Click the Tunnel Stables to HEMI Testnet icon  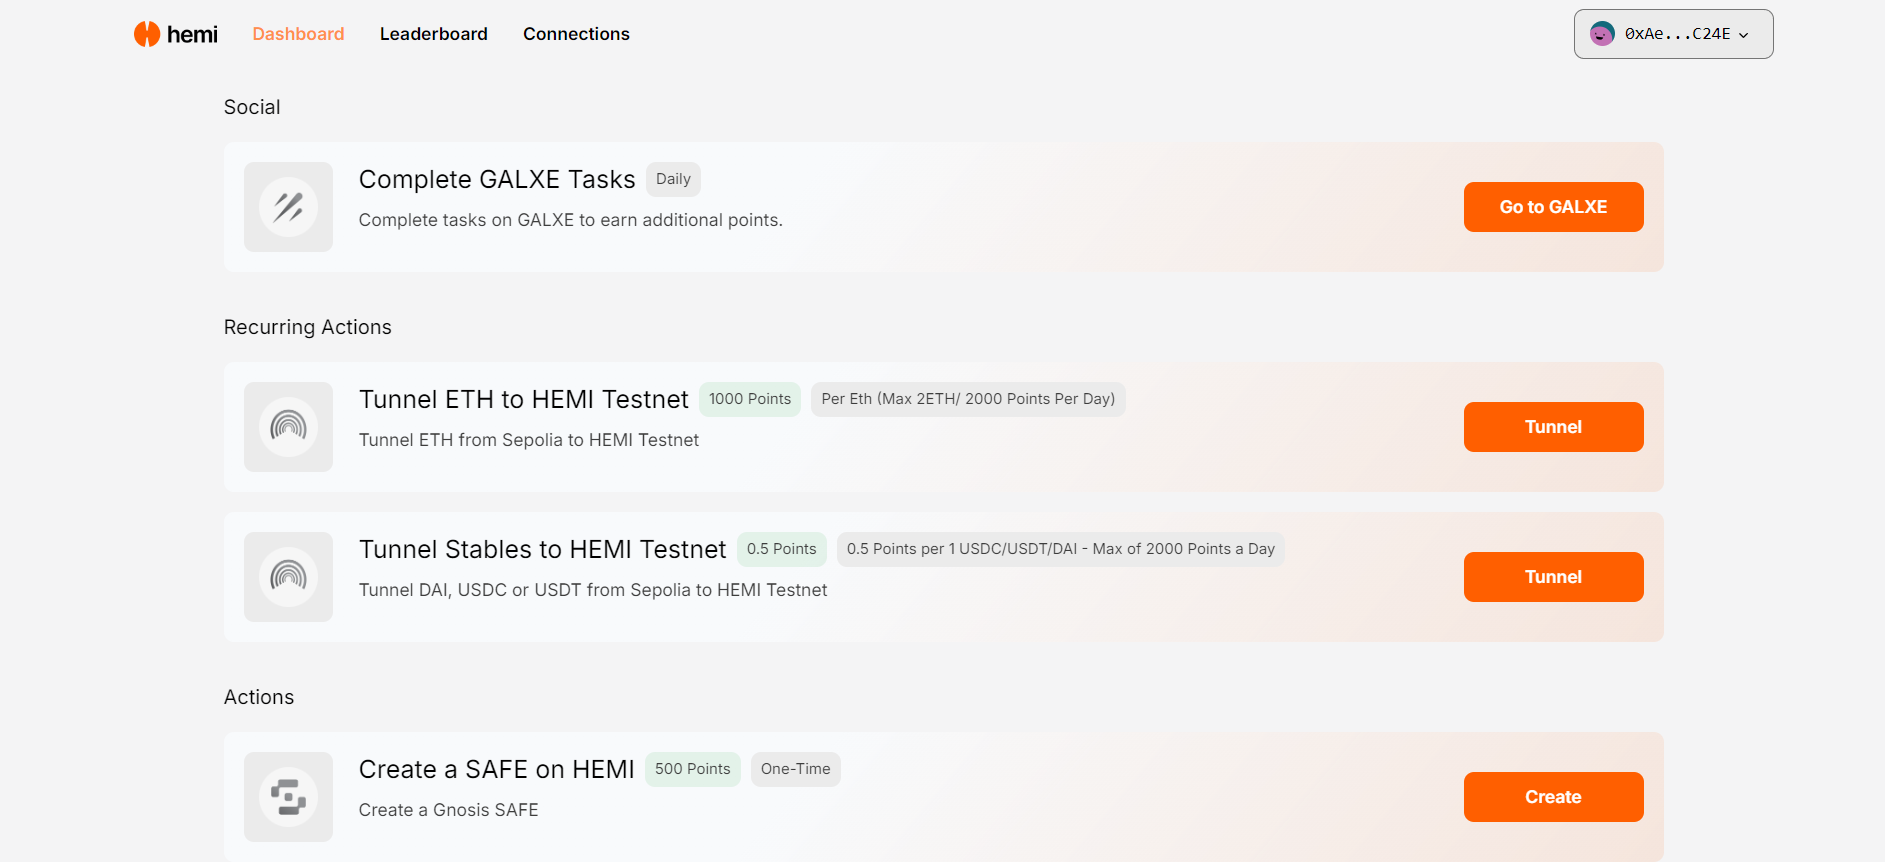[x=288, y=577]
